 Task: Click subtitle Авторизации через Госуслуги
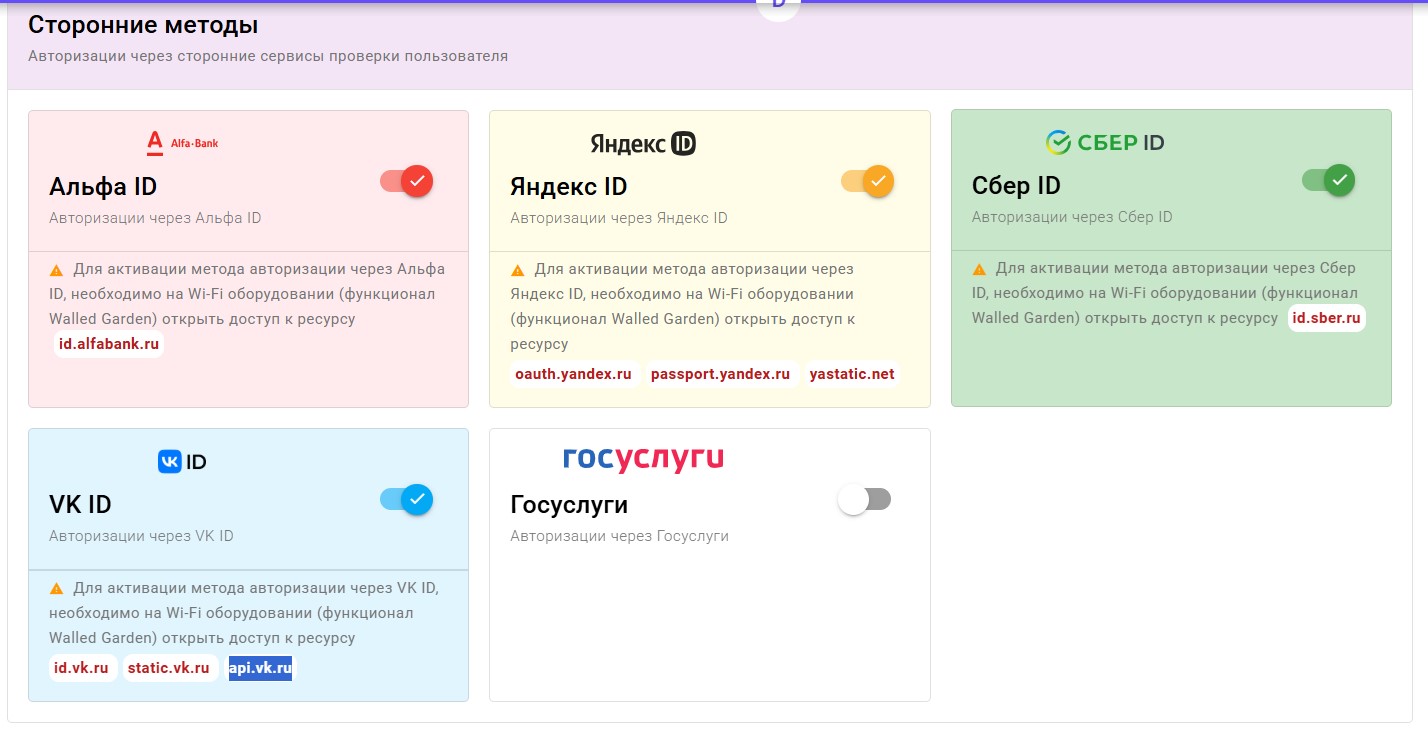619,536
